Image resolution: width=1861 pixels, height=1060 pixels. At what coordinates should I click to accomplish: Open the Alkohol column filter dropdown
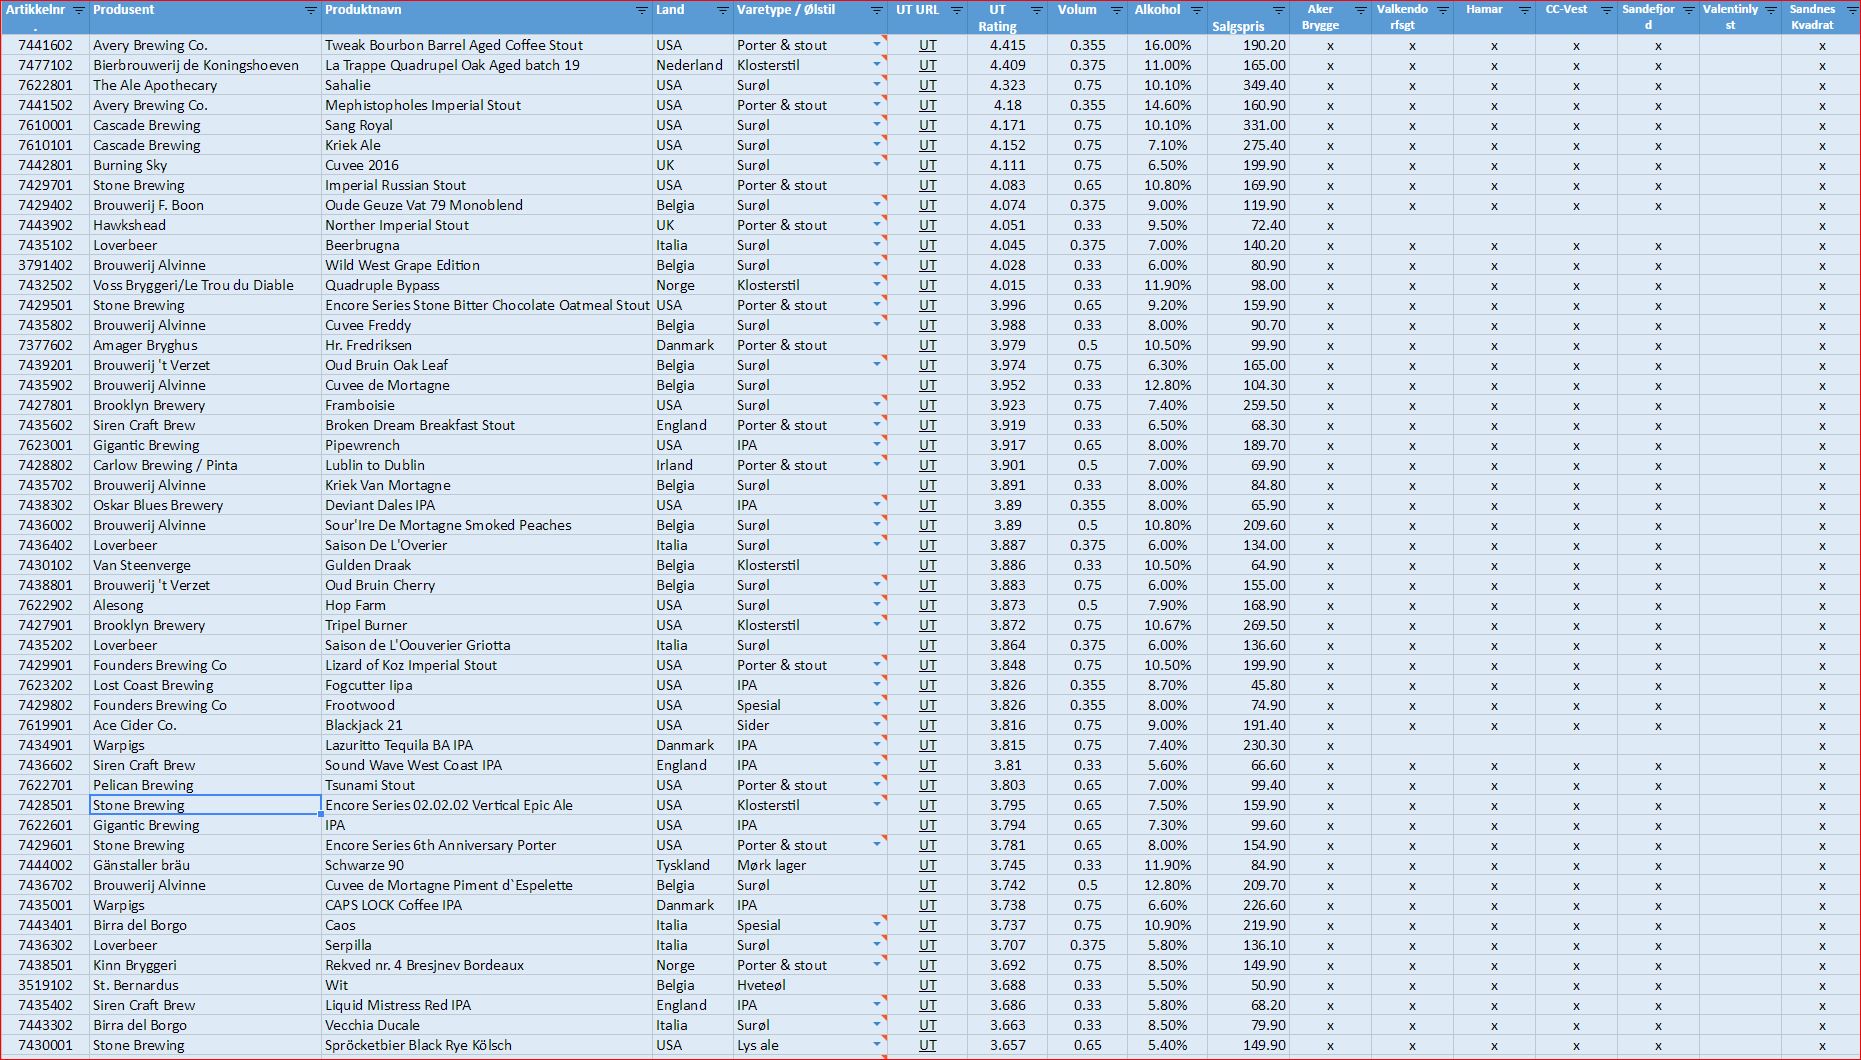1197,10
